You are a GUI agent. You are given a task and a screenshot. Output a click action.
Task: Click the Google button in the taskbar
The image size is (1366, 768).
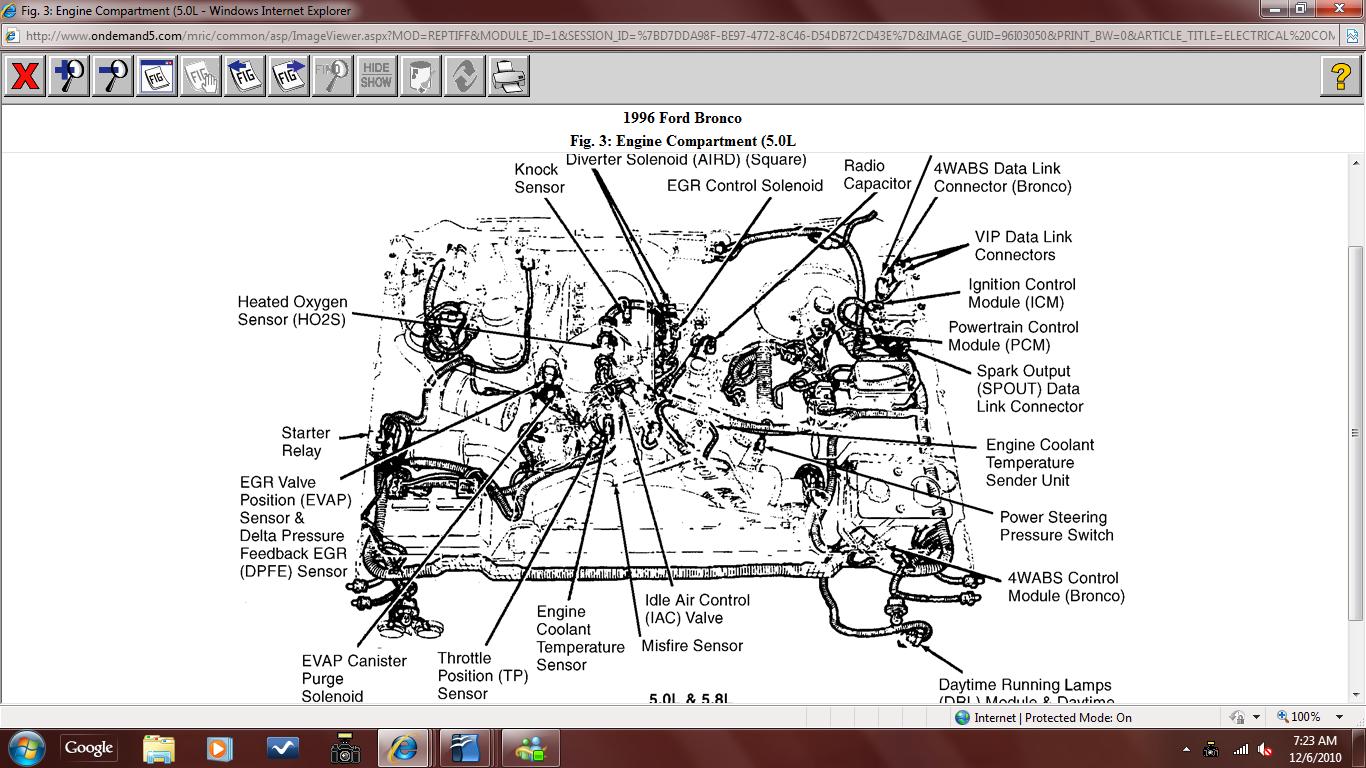click(89, 748)
